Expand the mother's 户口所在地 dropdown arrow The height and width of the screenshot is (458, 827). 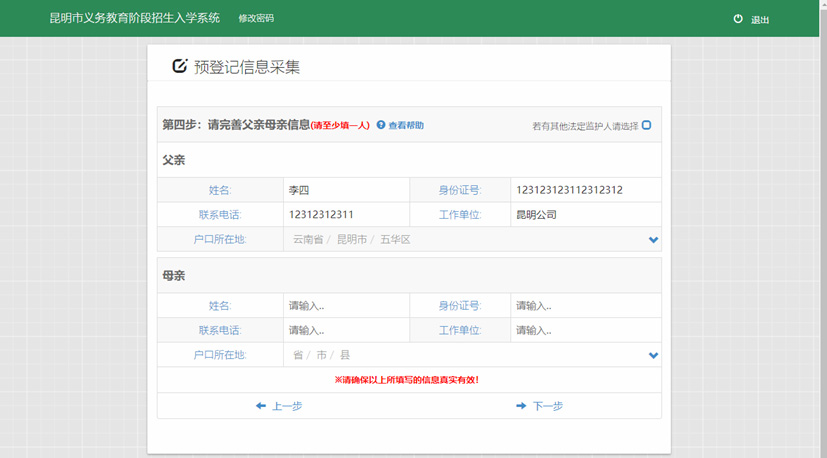(x=653, y=355)
